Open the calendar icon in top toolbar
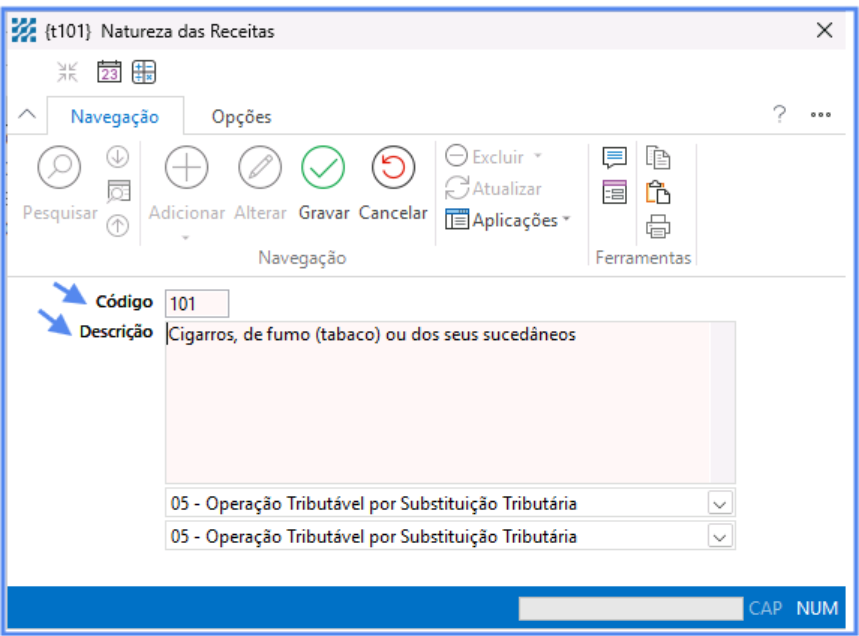Screen dimensions: 859x636 (x=109, y=72)
